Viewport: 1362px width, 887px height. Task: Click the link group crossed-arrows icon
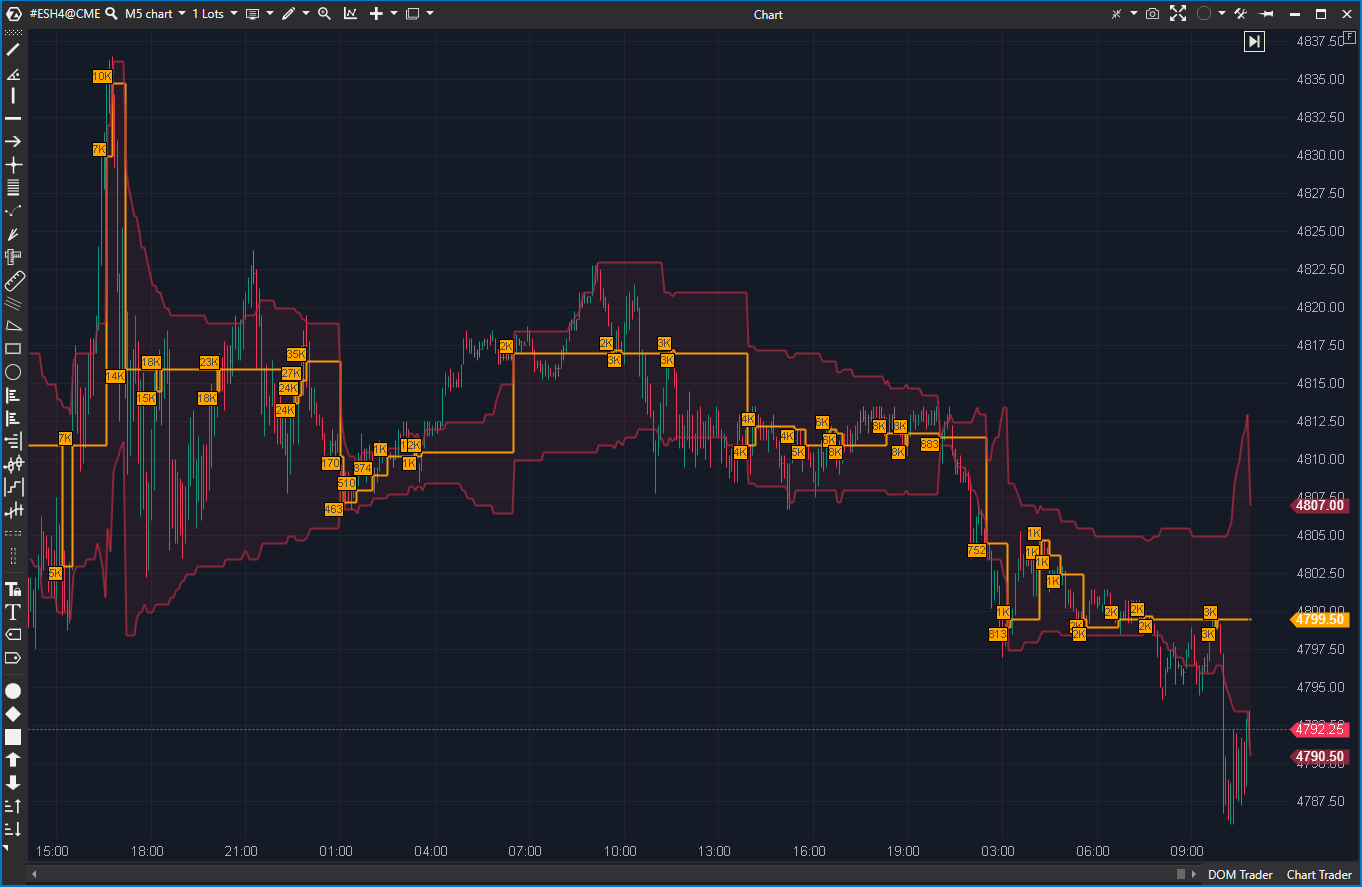click(1117, 14)
